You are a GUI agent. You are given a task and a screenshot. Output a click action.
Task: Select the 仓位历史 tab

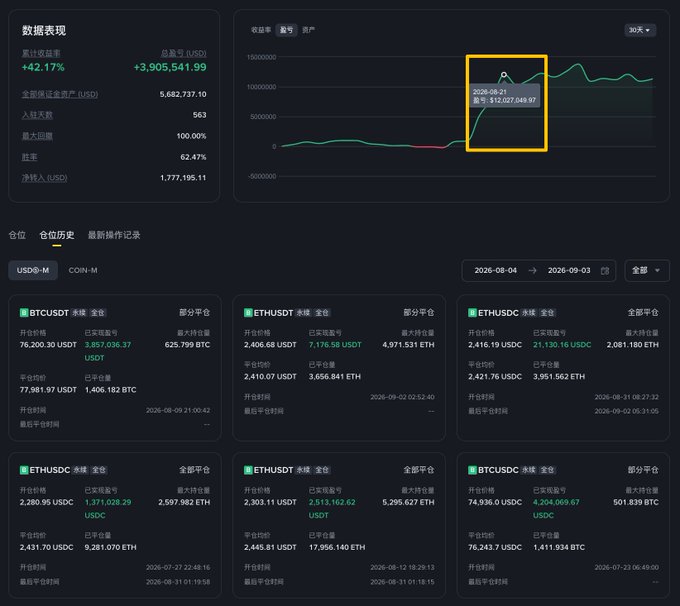tap(57, 235)
